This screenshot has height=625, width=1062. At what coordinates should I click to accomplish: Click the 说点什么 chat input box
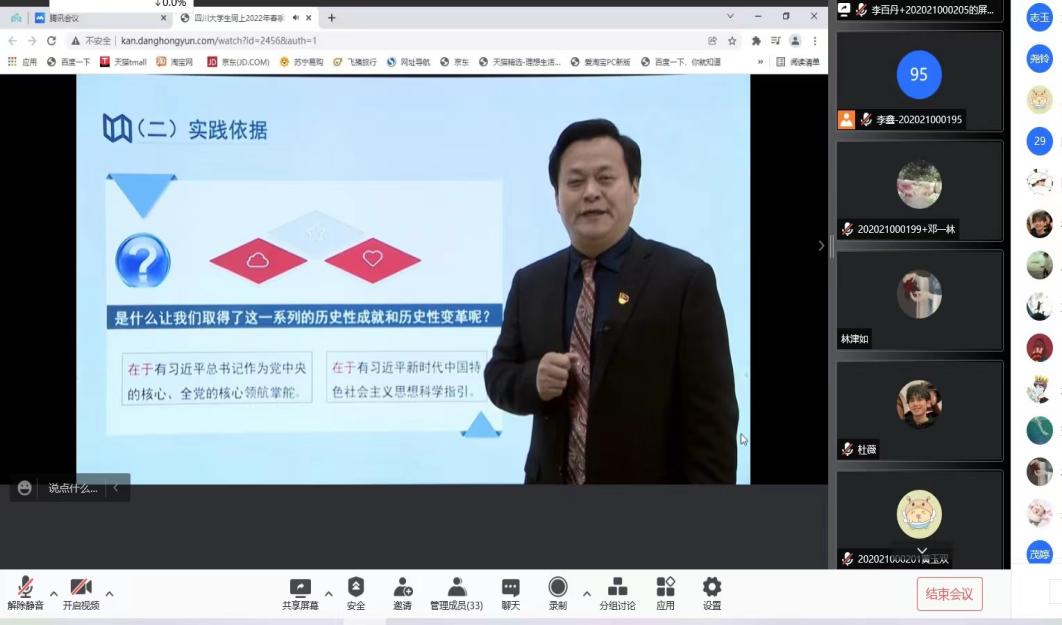coord(72,488)
